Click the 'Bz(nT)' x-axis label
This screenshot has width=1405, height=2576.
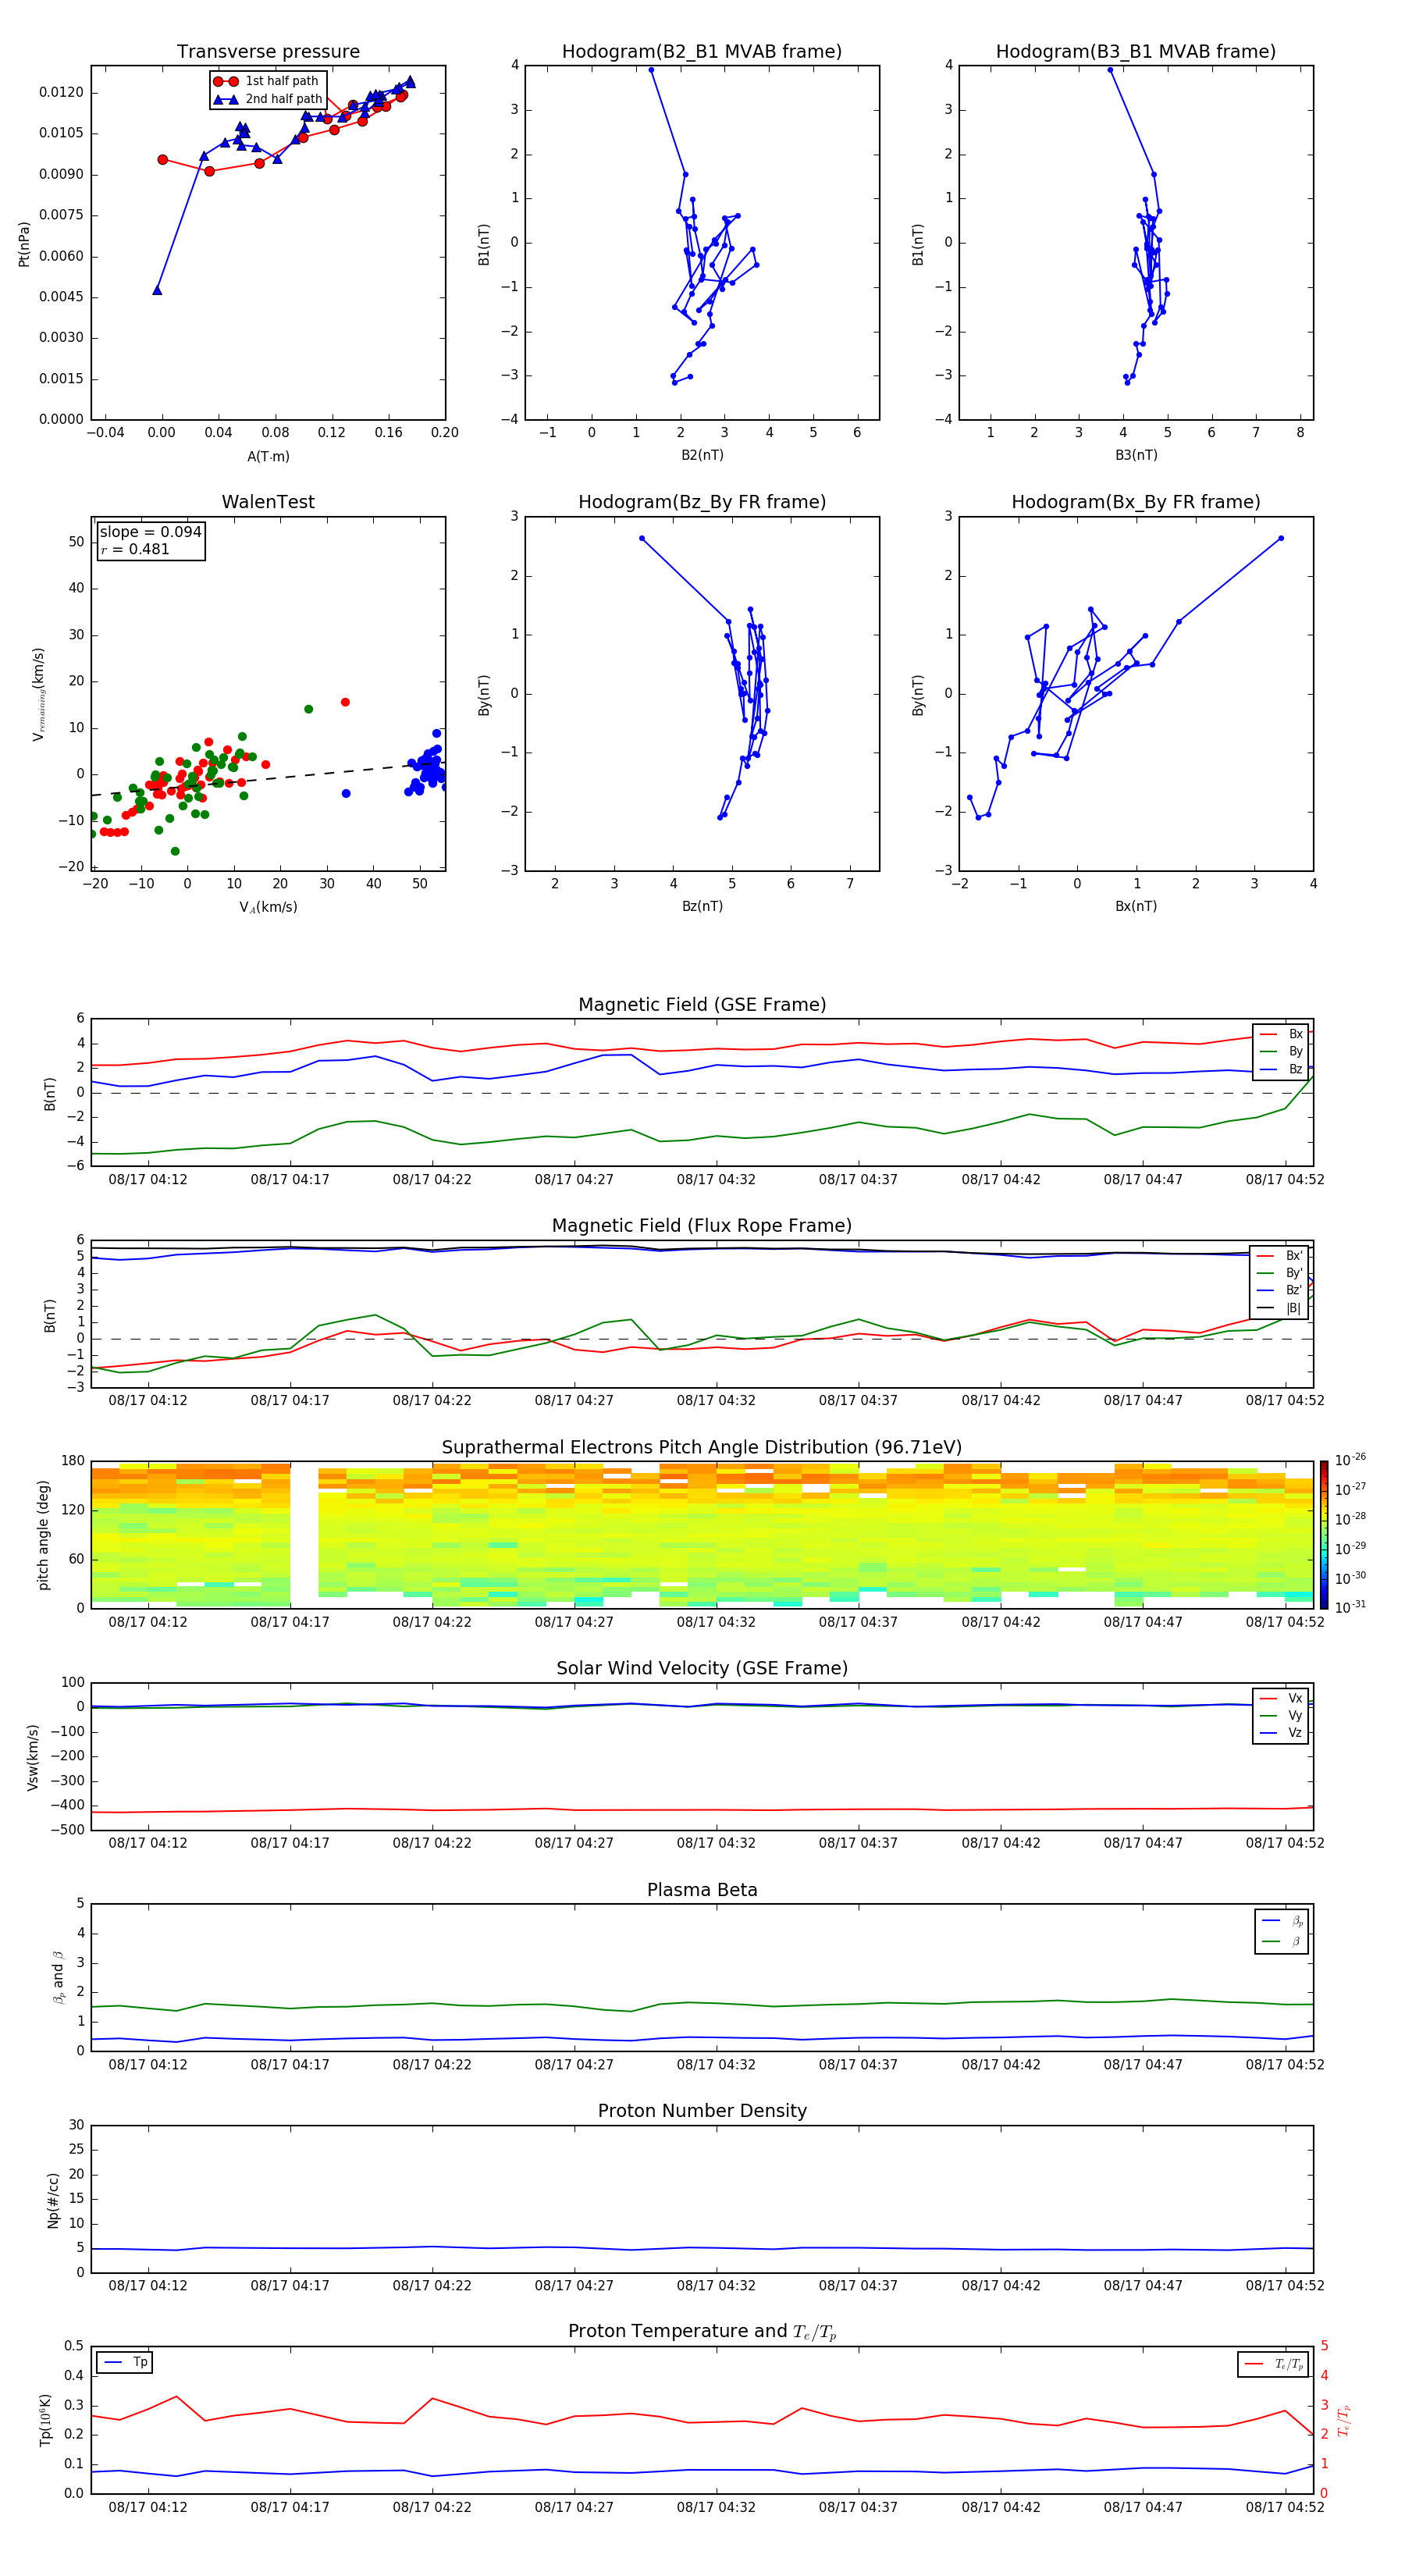(702, 906)
